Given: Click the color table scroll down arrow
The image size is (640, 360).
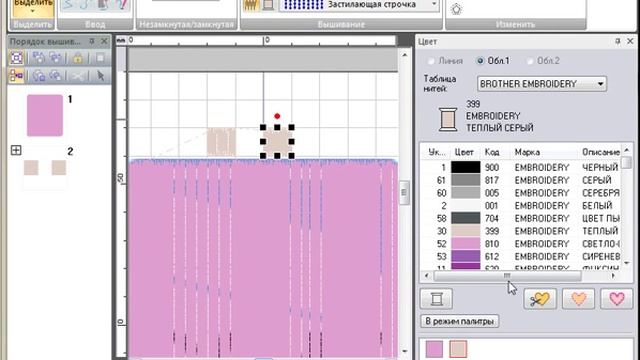Looking at the screenshot, I should (627, 263).
